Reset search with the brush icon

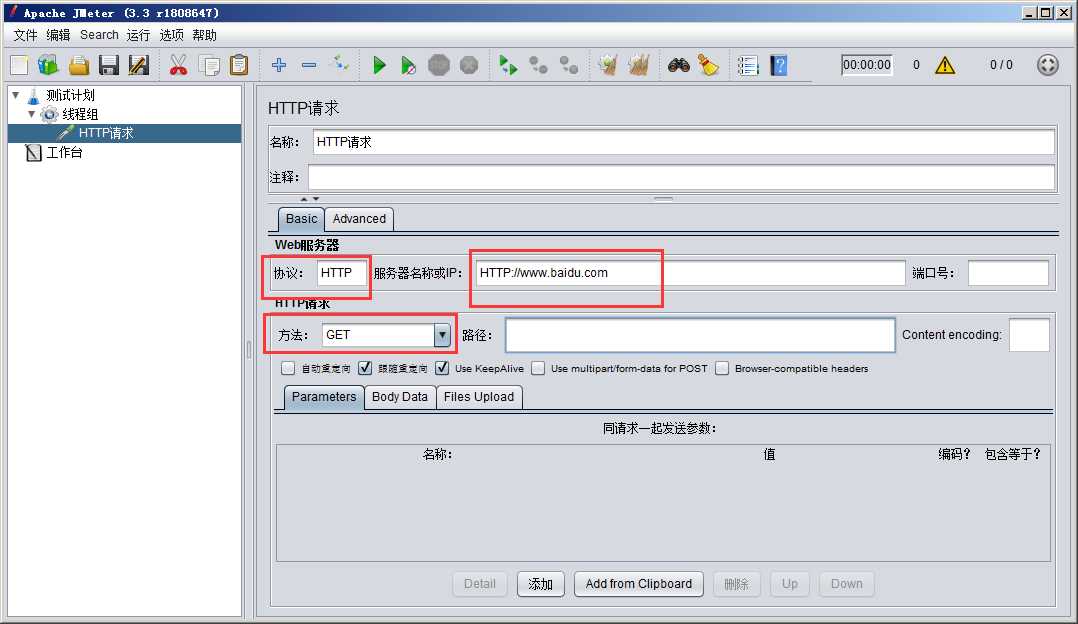(708, 65)
